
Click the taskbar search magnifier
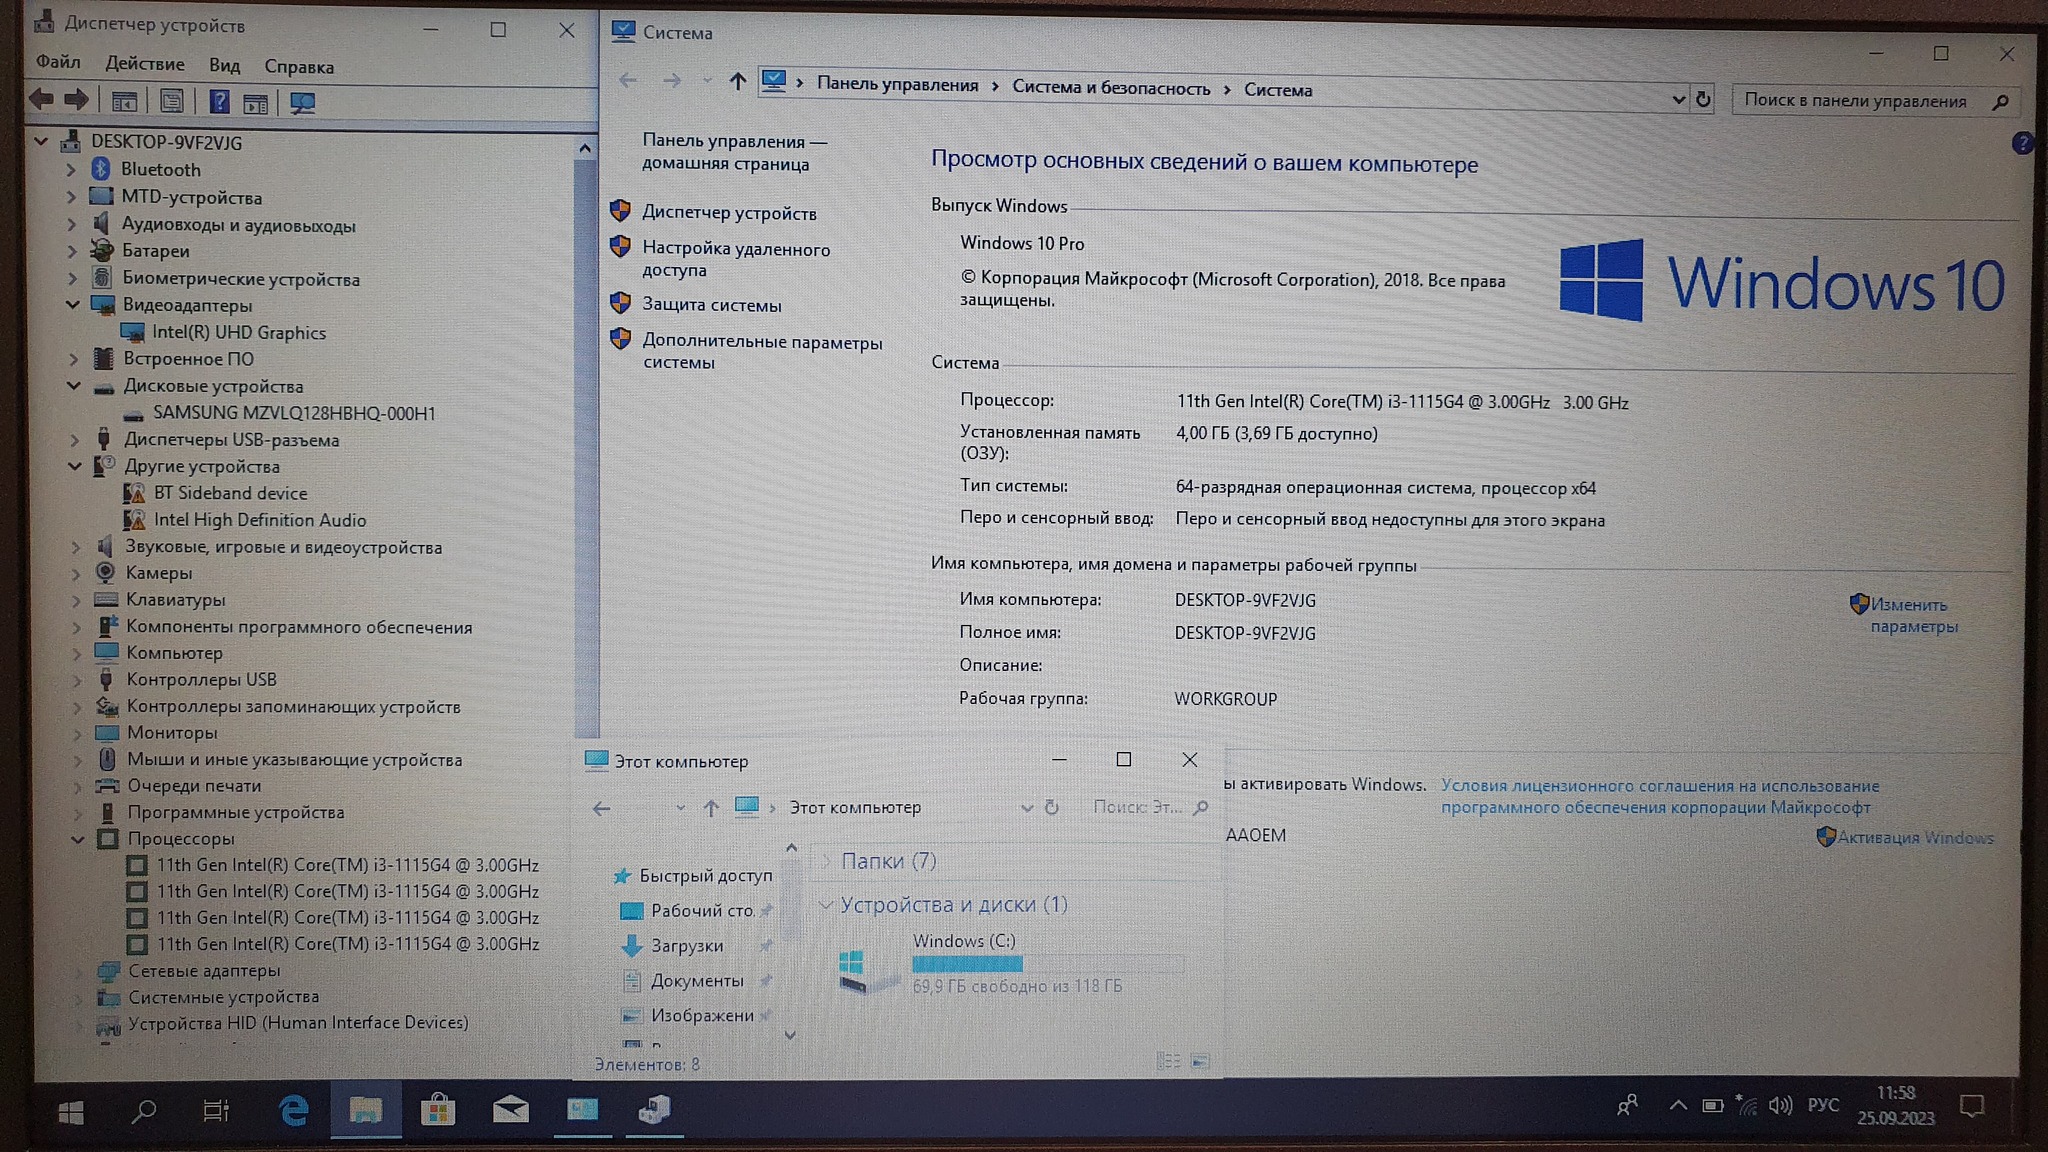[144, 1110]
